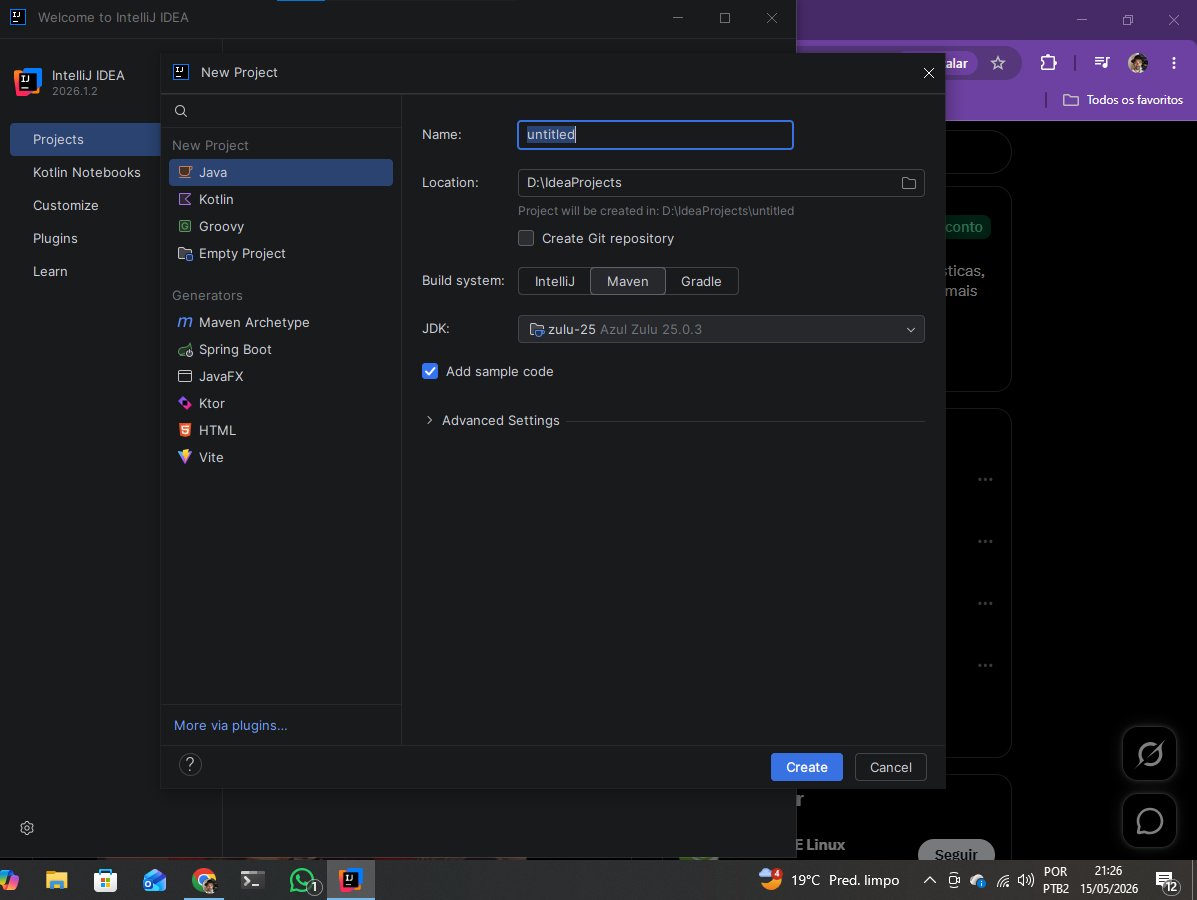This screenshot has height=900, width=1197.
Task: Open the Chrome extensions puzzle icon
Action: point(1048,63)
